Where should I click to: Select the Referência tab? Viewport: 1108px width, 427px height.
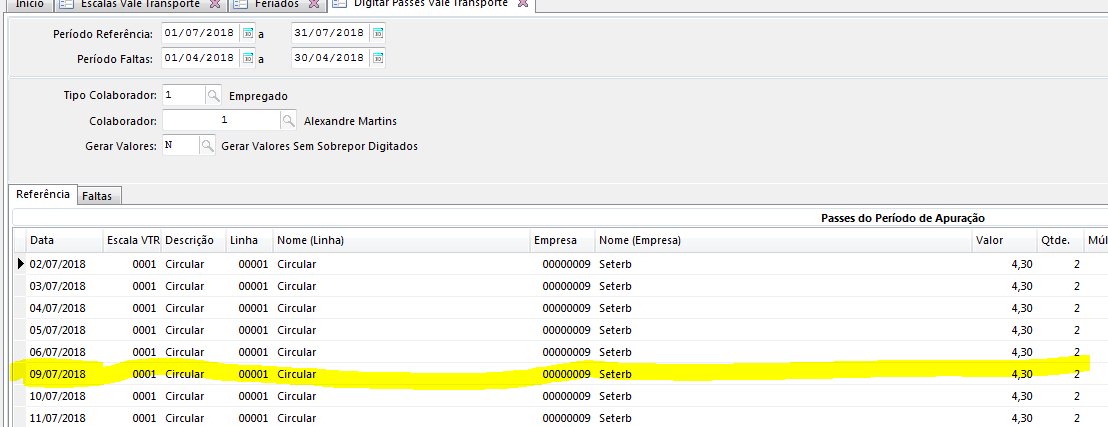click(x=43, y=195)
